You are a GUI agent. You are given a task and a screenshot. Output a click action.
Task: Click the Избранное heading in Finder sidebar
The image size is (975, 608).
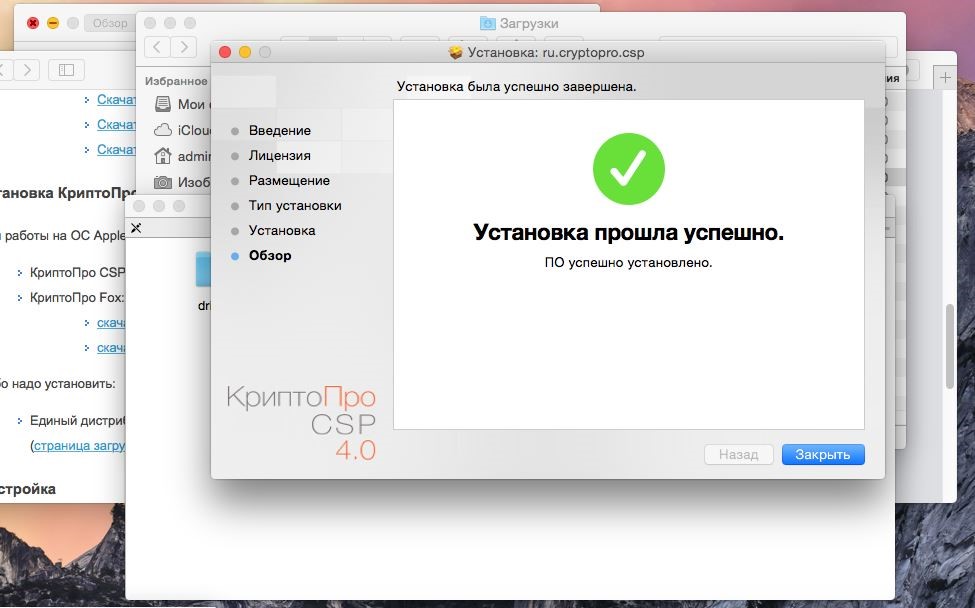176,81
